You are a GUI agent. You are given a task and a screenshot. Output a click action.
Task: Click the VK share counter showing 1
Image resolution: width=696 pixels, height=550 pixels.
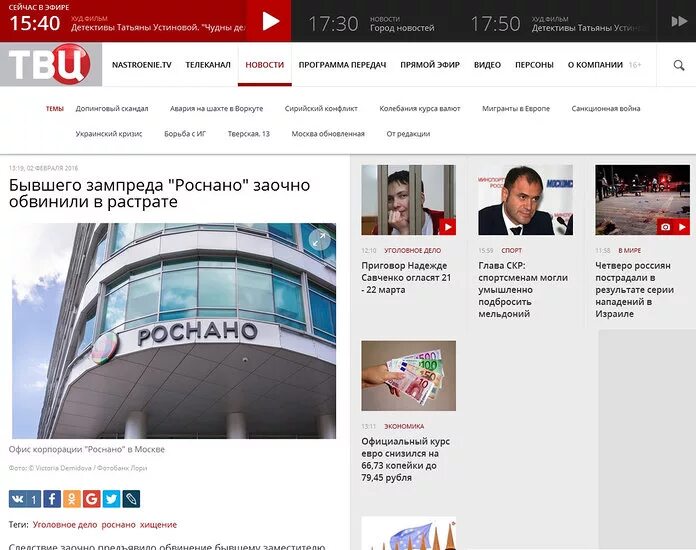click(34, 499)
